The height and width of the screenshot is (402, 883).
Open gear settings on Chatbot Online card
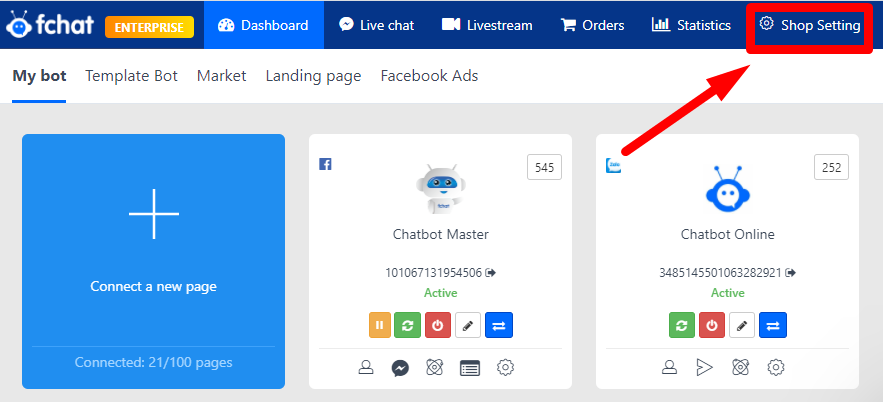[x=776, y=368]
